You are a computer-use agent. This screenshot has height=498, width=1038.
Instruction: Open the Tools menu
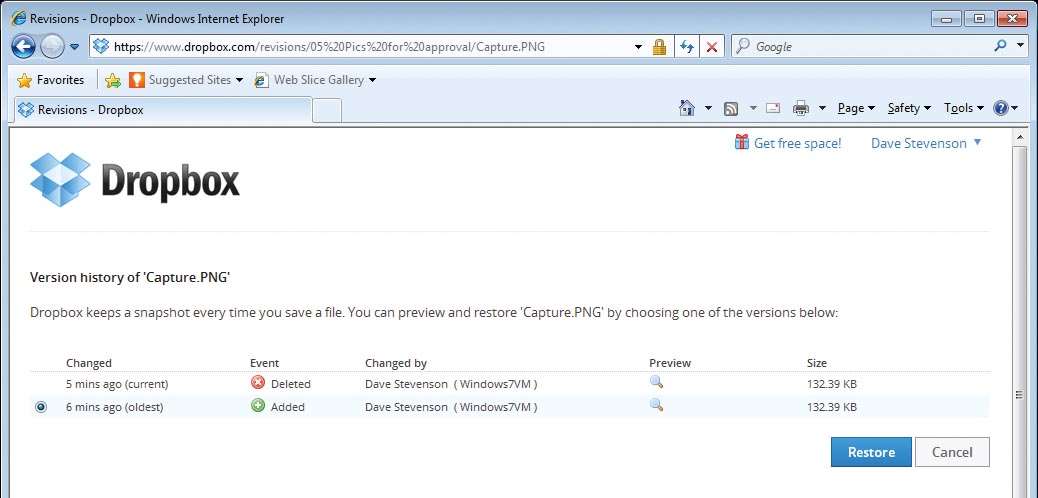963,109
